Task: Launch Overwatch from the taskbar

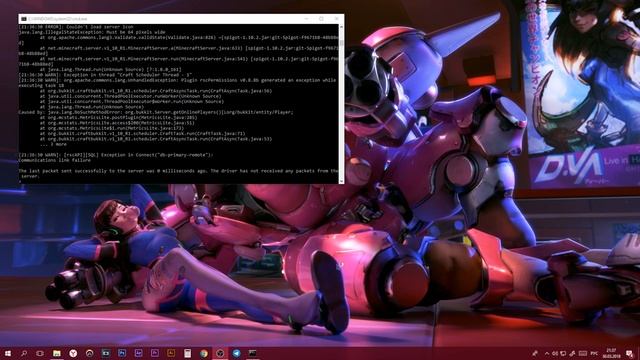Action: [89, 353]
